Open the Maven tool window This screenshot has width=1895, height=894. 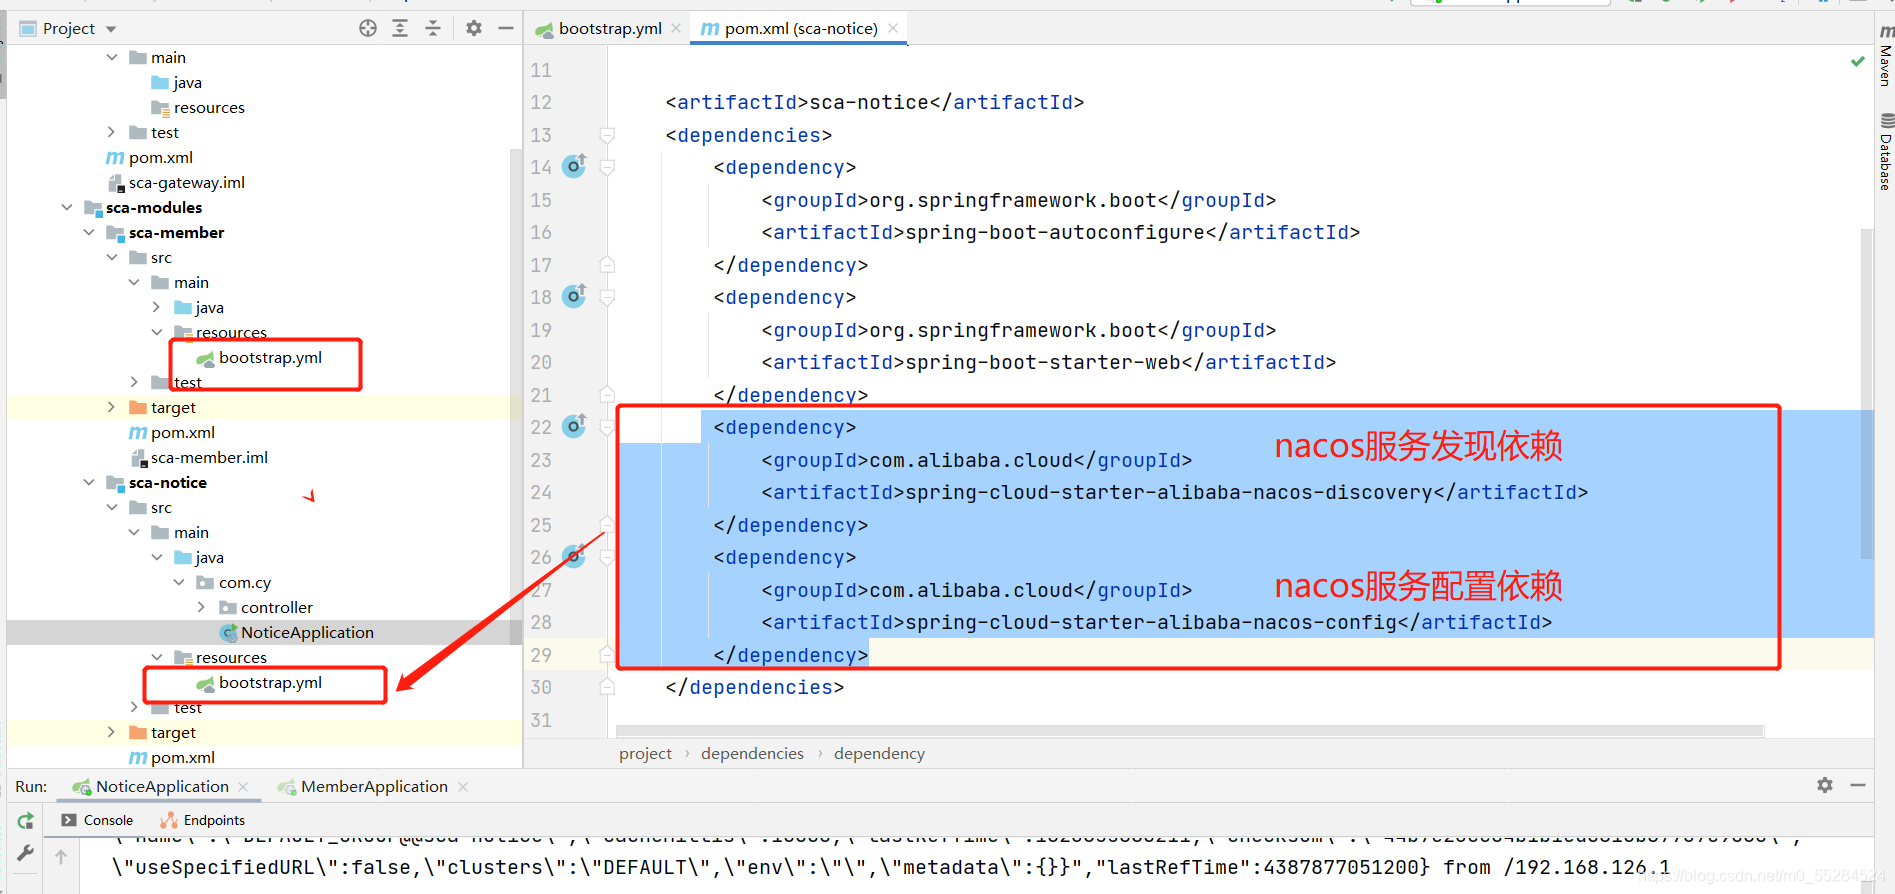pyautogui.click(x=1885, y=55)
